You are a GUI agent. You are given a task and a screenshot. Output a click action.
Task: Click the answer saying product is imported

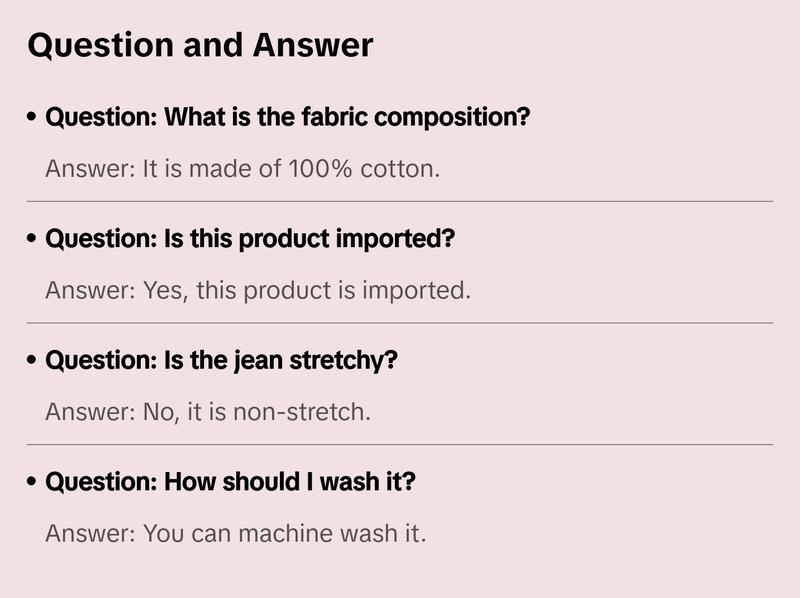click(257, 290)
